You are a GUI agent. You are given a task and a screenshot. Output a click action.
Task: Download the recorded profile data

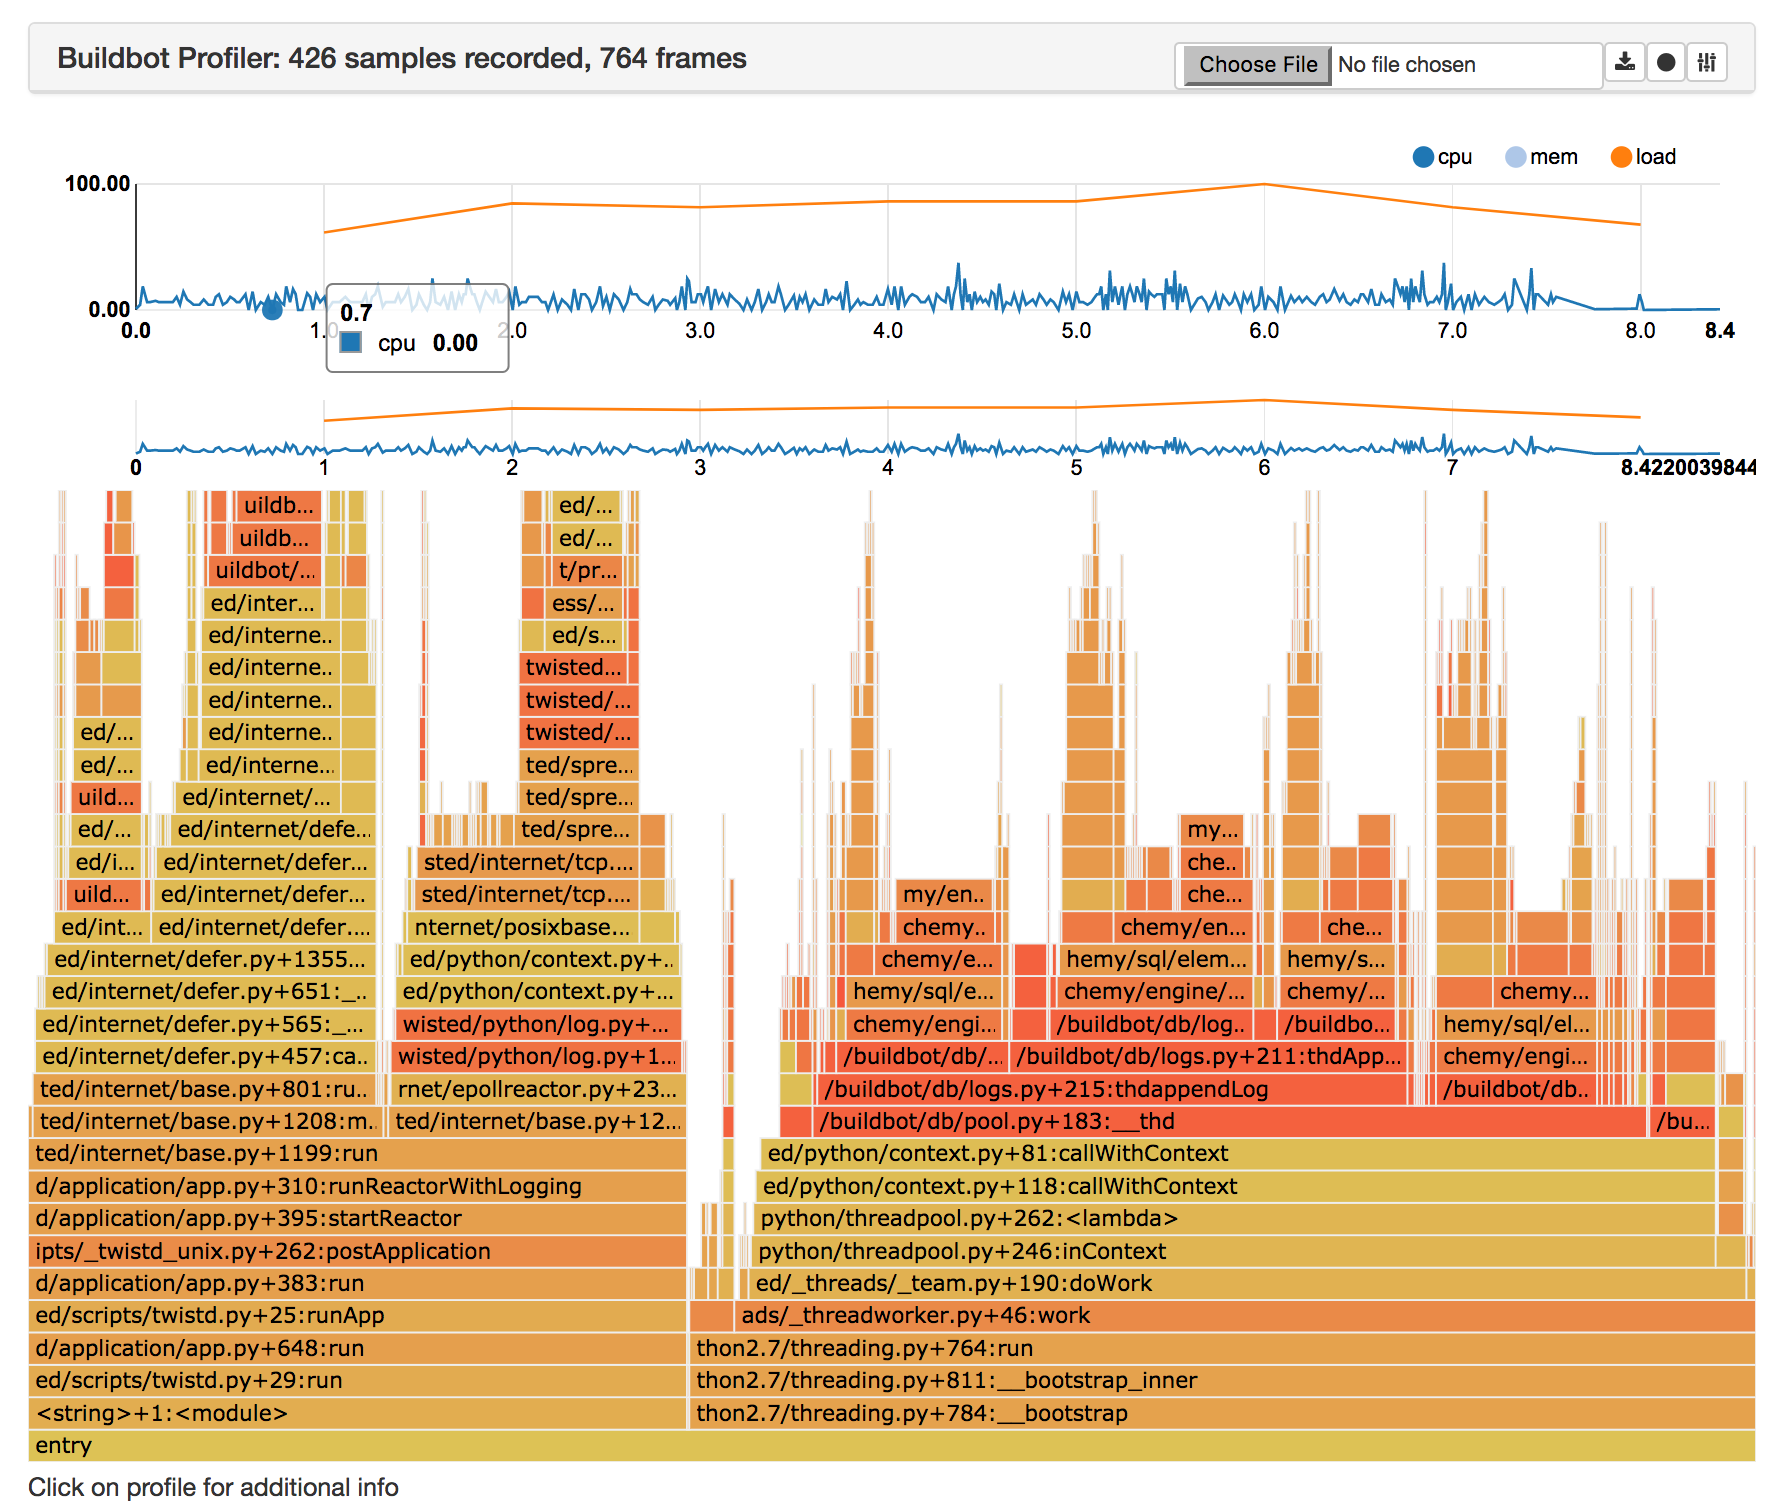[1625, 61]
